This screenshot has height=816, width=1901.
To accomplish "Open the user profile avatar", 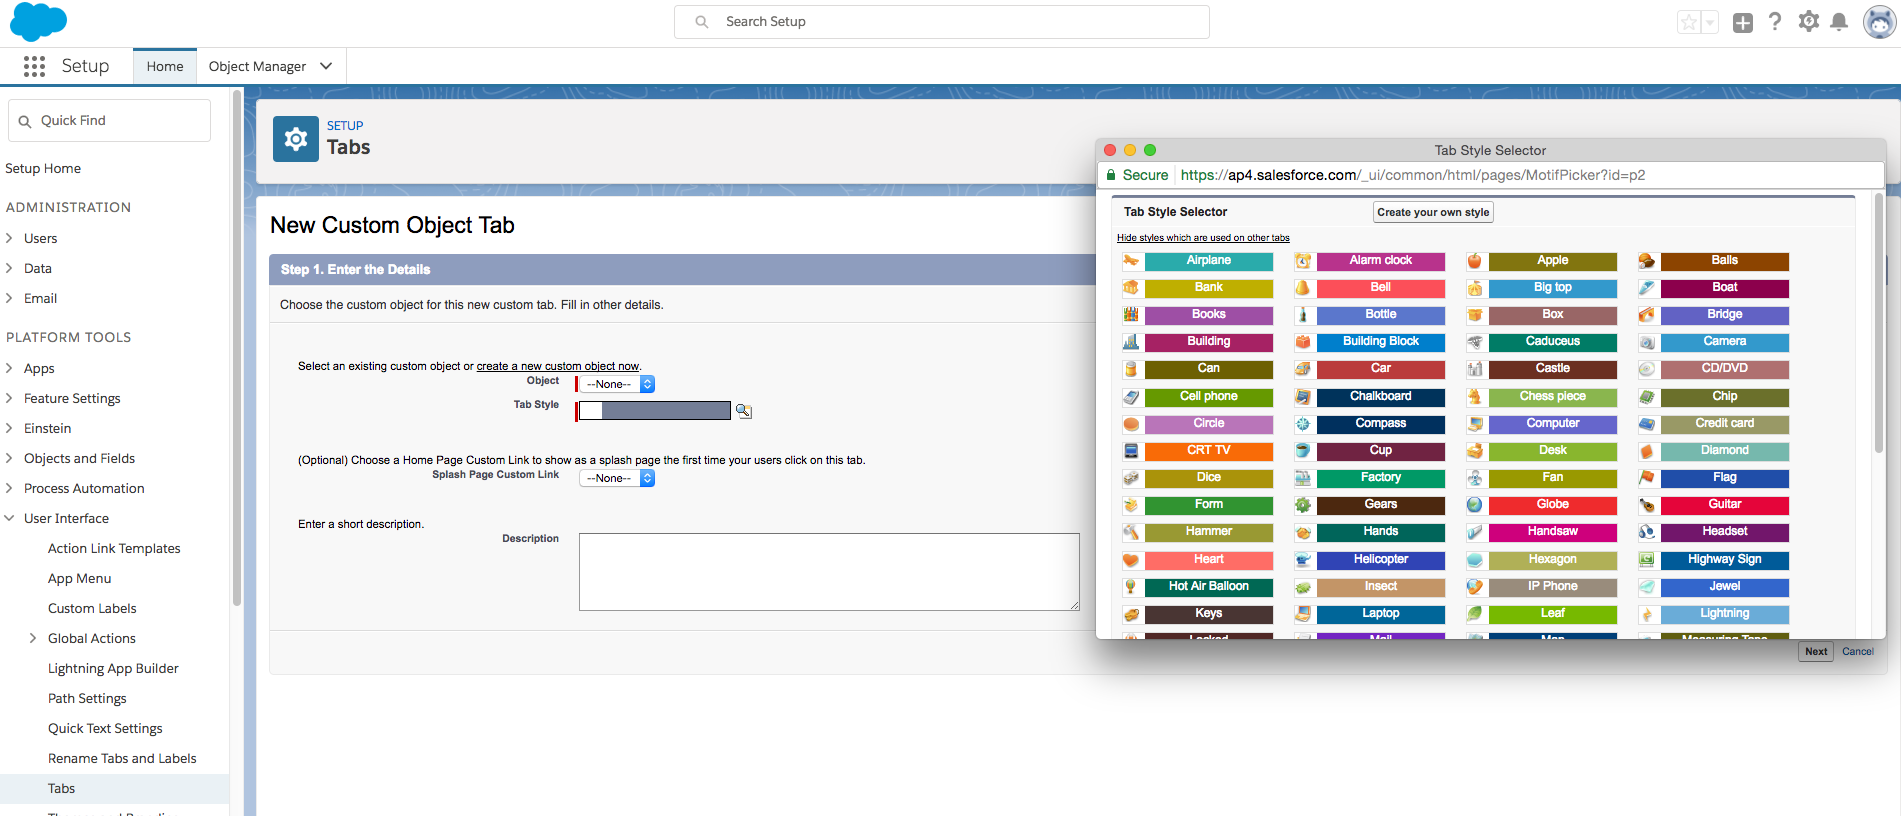I will (x=1880, y=21).
